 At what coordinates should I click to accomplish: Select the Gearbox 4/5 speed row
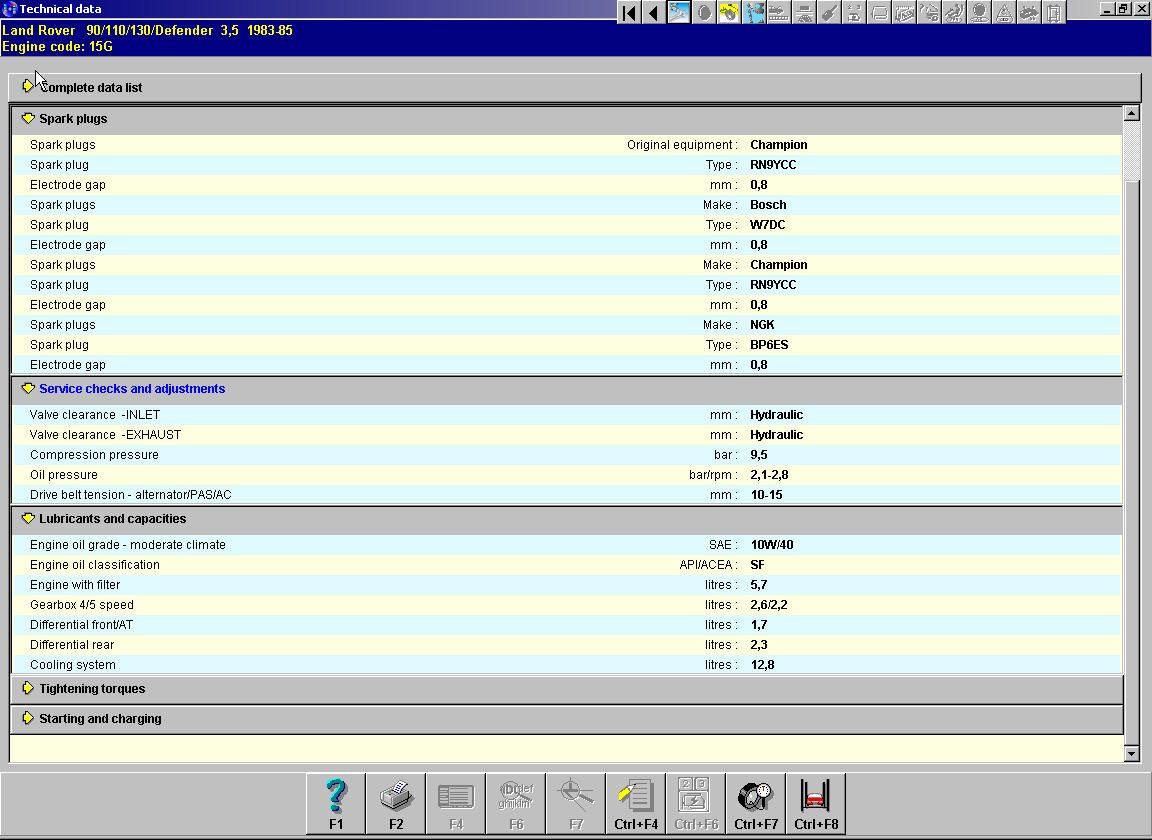pos(567,605)
